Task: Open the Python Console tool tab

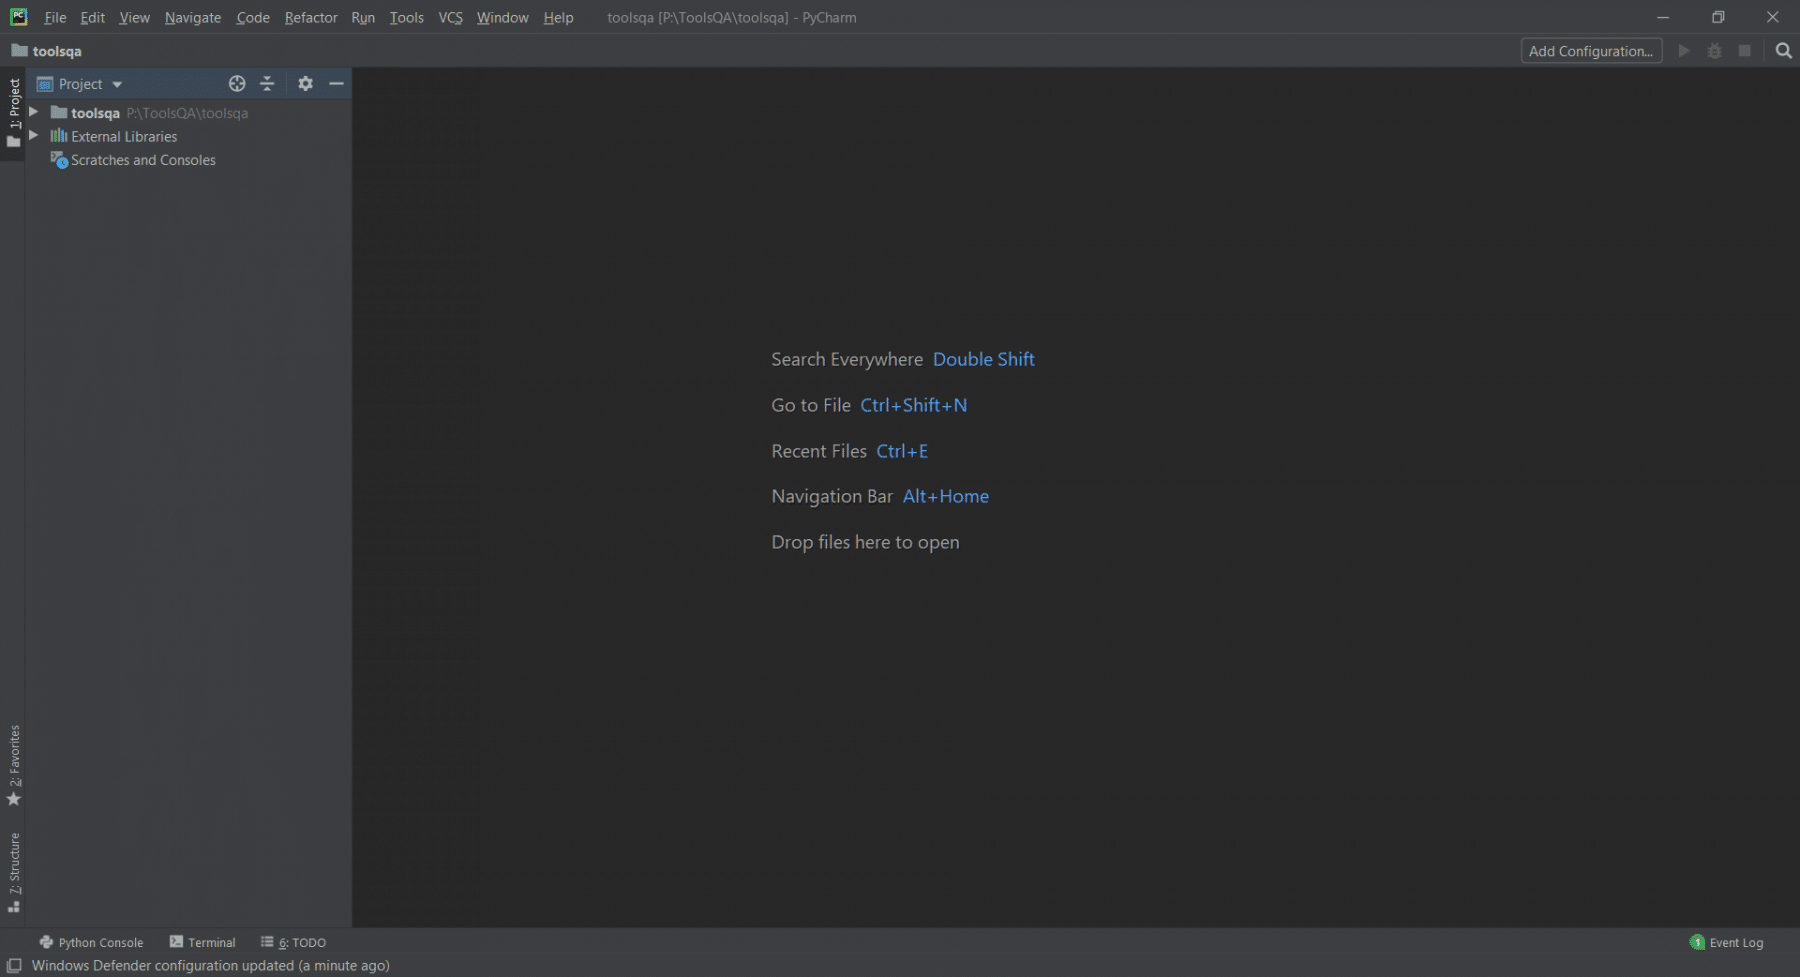Action: 91,942
